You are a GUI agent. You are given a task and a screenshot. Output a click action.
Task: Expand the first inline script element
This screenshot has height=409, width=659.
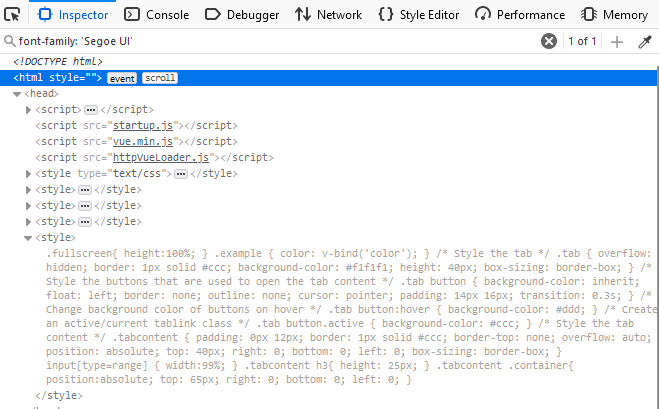coord(28,110)
